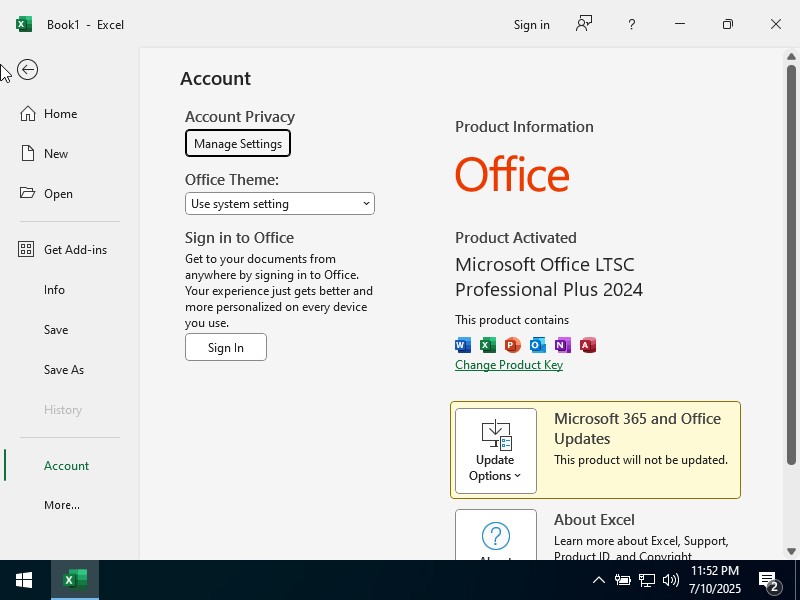800x600 pixels.
Task: Click Excel icon on Windows taskbar
Action: tap(75, 580)
